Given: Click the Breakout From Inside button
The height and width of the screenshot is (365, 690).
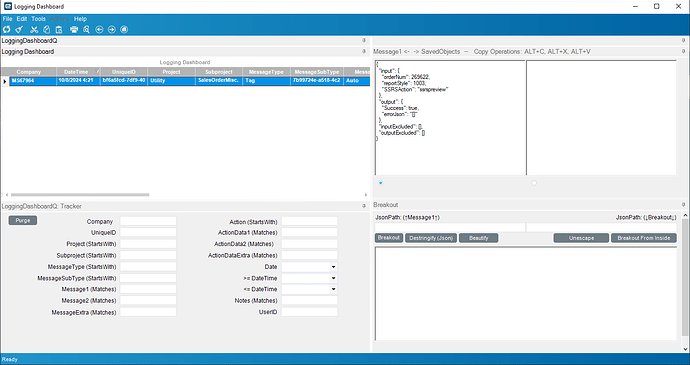Looking at the screenshot, I should [643, 238].
